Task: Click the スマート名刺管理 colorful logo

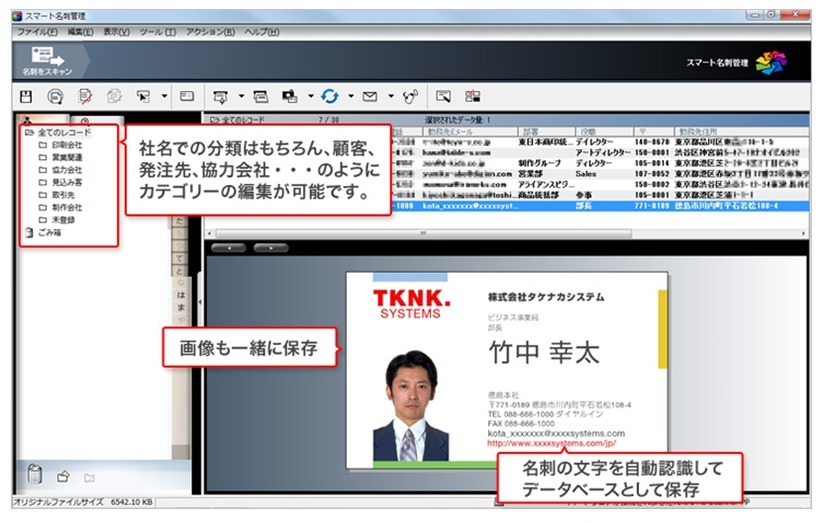Action: tap(771, 63)
